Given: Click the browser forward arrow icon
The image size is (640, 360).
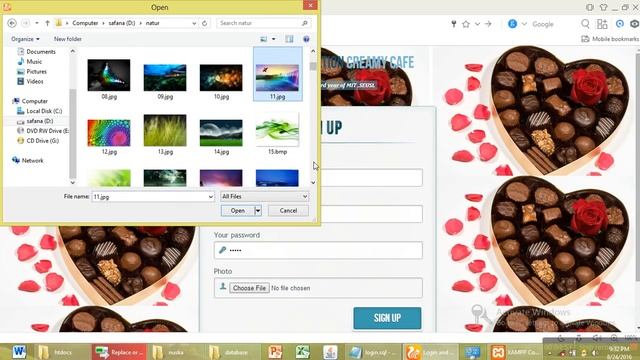Looking at the screenshot, I should coord(488,24).
